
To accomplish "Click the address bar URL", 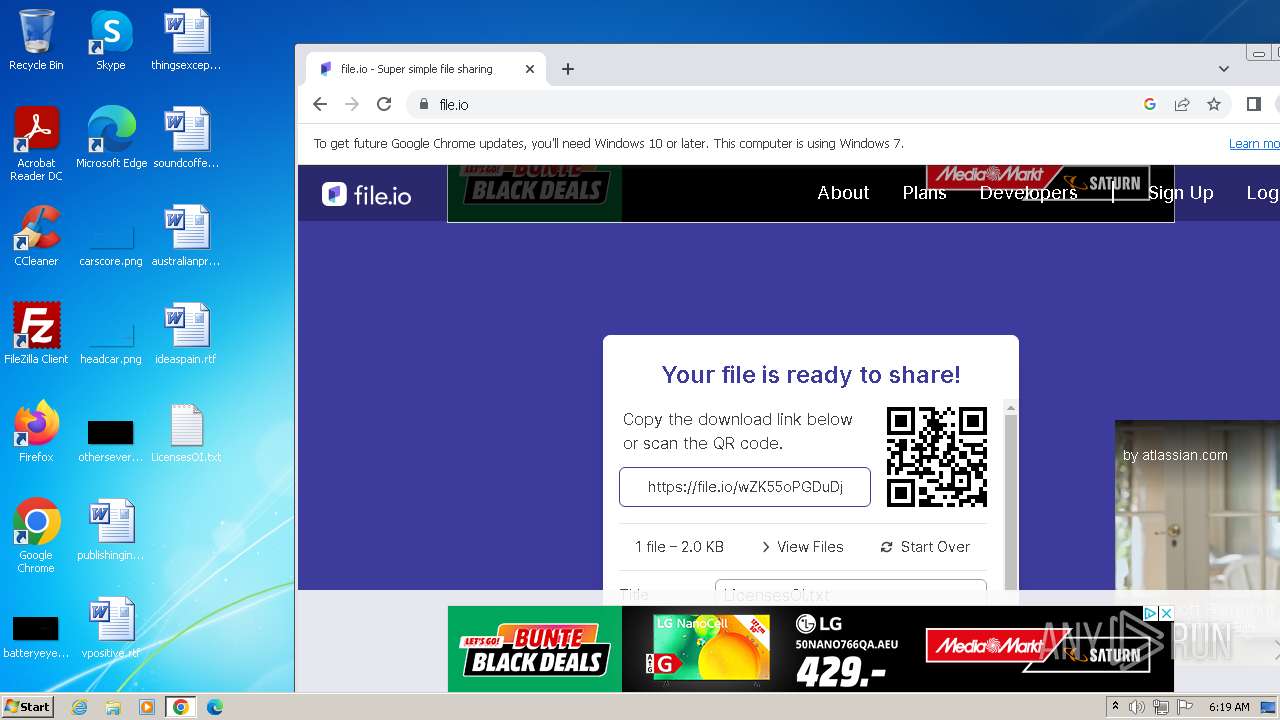I will point(454,104).
